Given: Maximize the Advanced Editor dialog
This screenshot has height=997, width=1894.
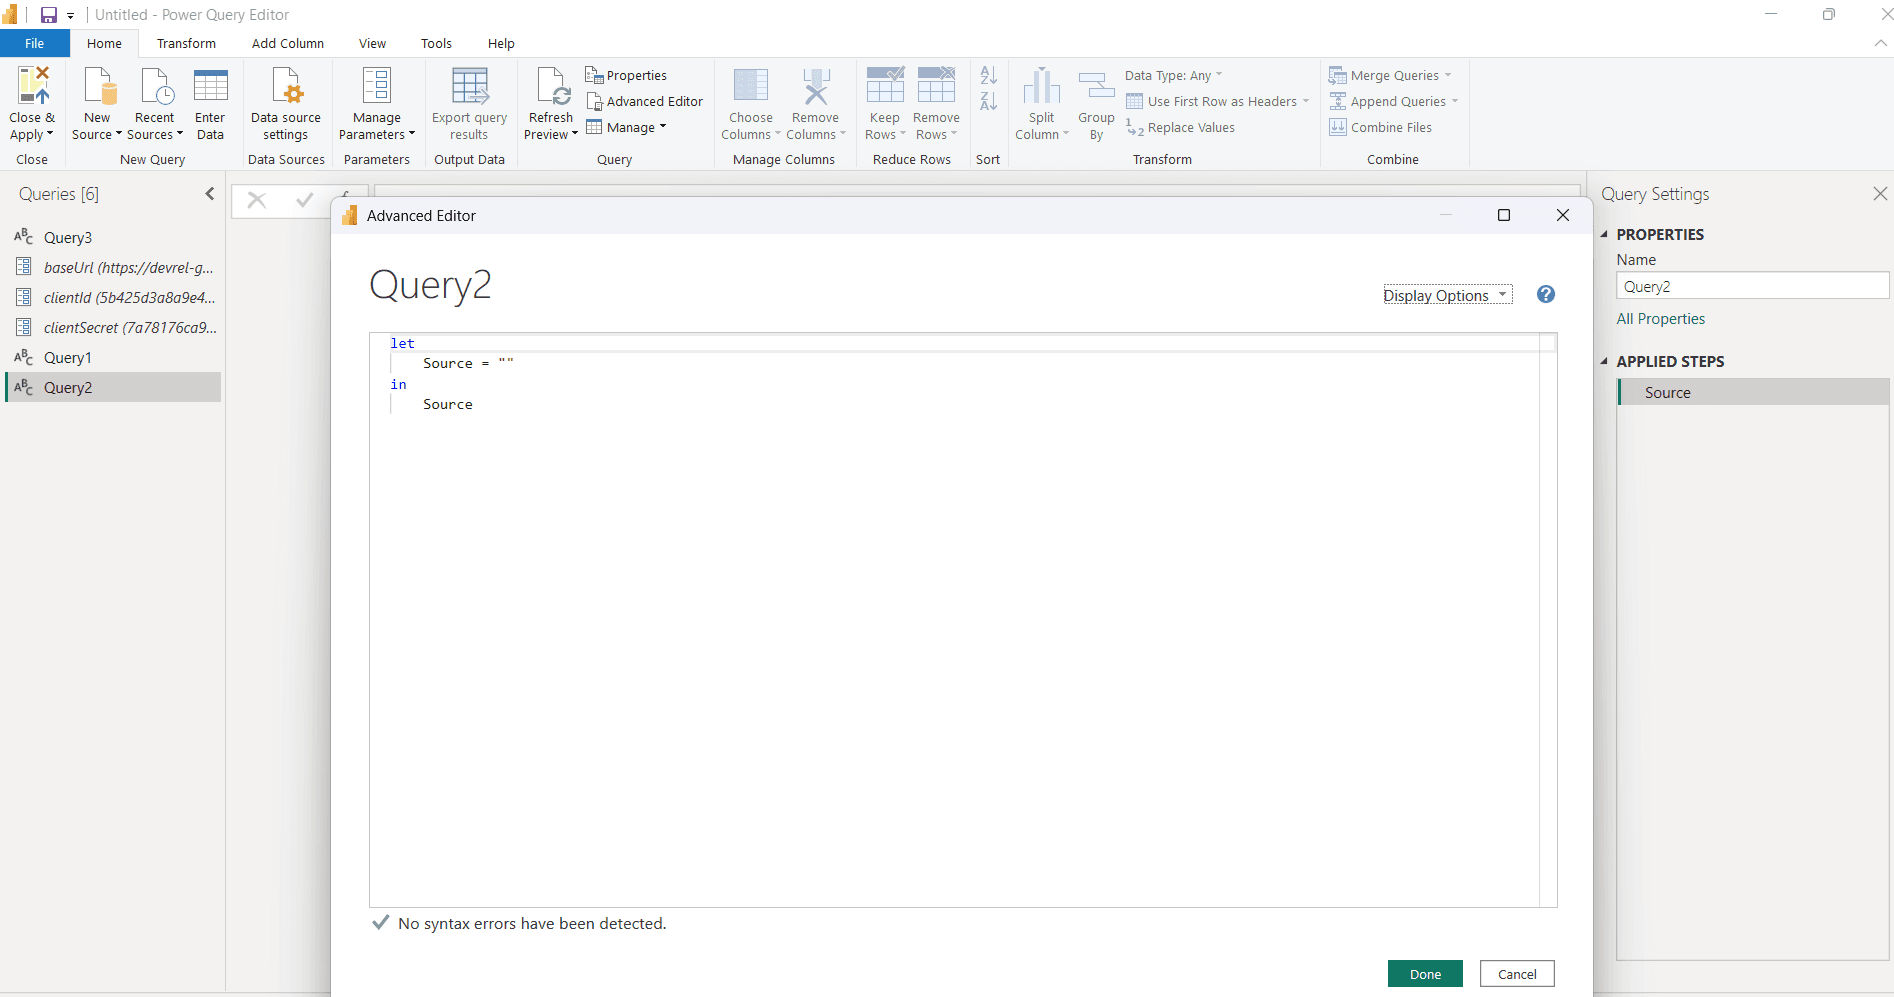Looking at the screenshot, I should 1503,215.
